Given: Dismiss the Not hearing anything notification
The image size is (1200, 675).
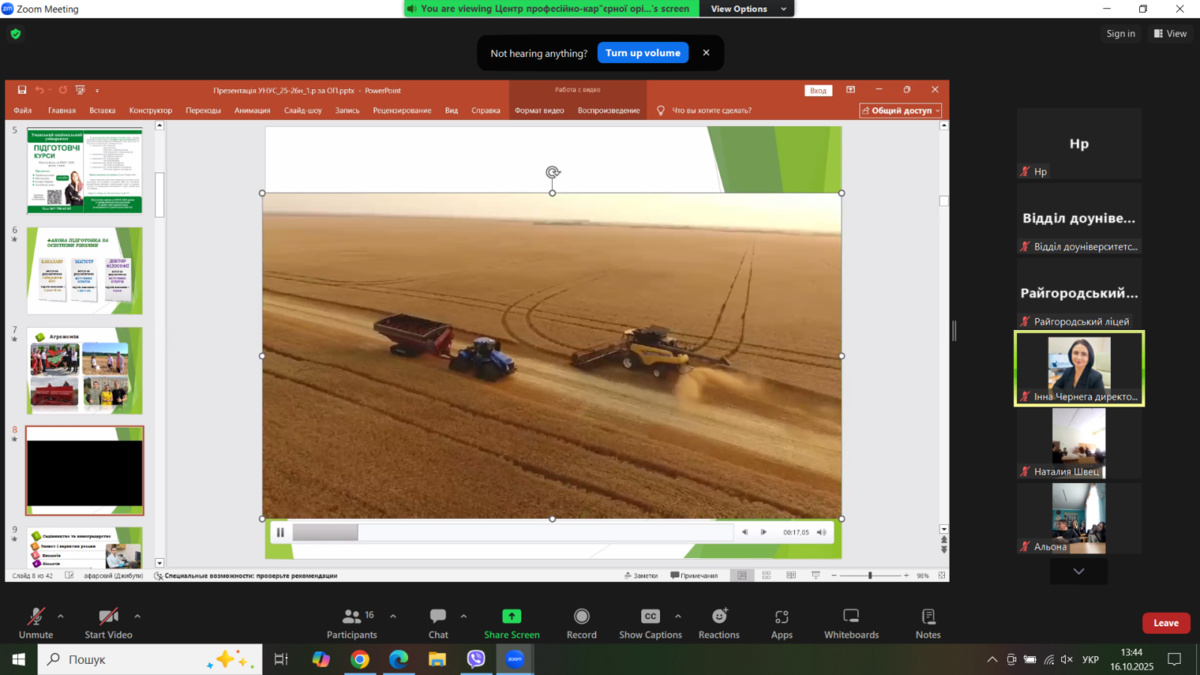Looking at the screenshot, I should coord(706,53).
